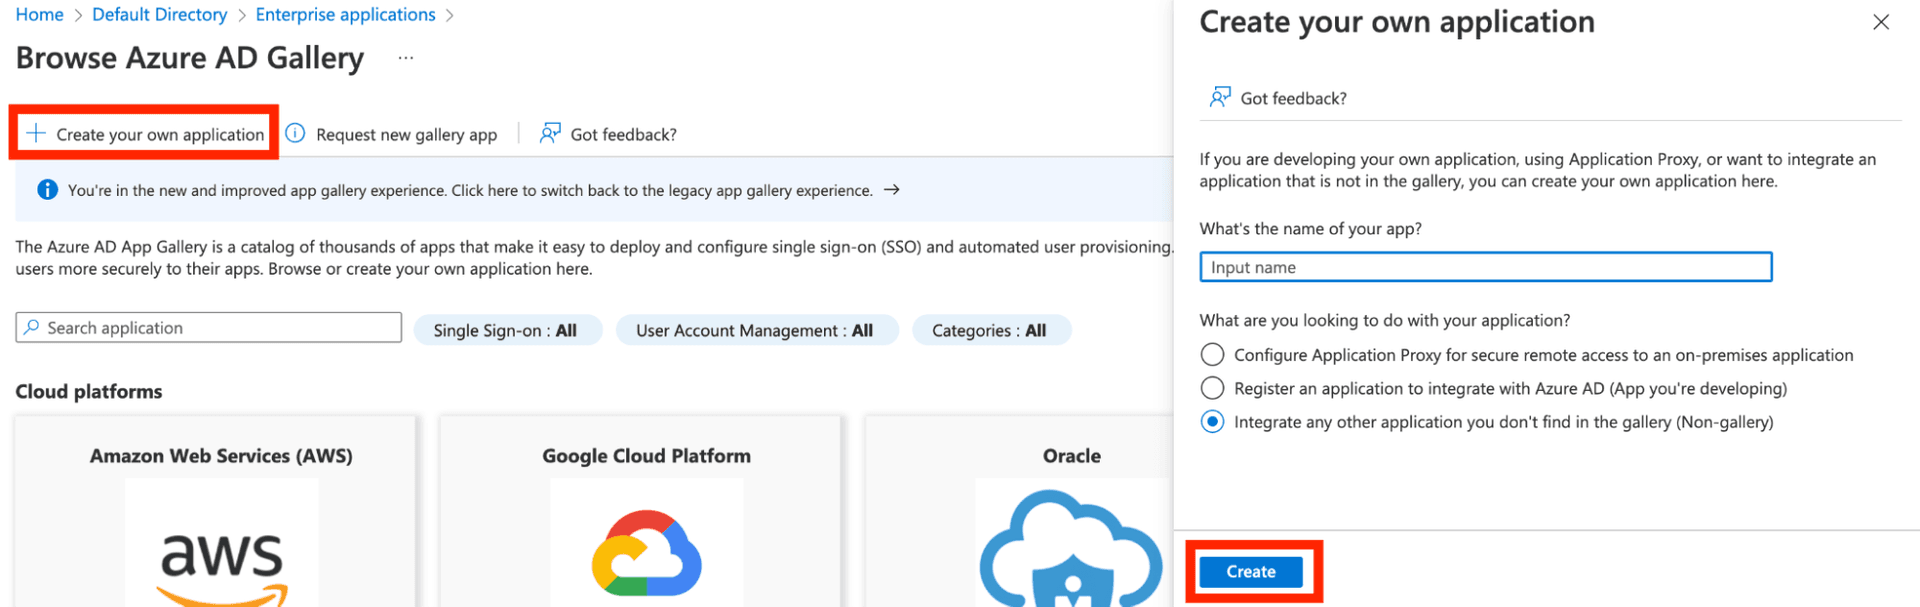Open the Categories filter
Image resolution: width=1920 pixels, height=607 pixels.
[990, 330]
